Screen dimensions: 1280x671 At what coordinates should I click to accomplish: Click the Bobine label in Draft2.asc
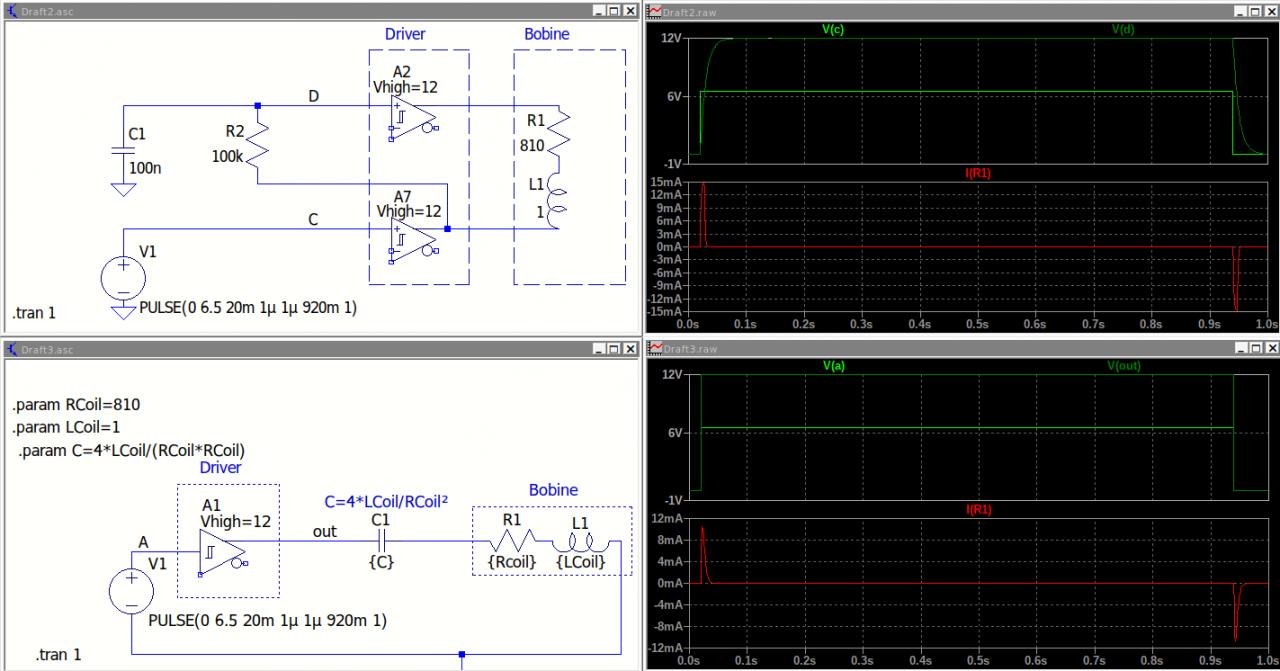tap(547, 34)
